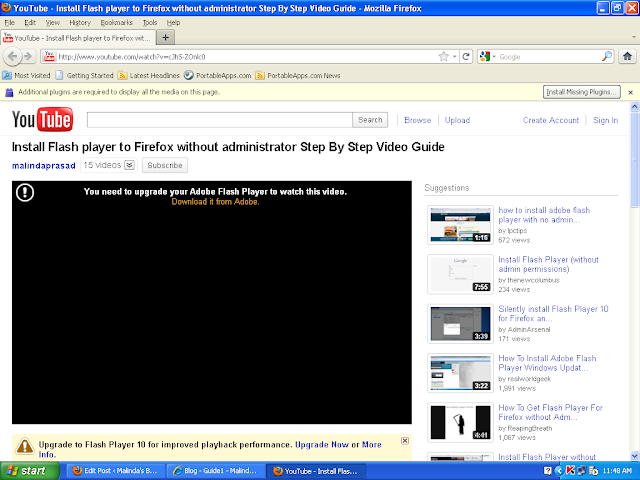Click Create Account link

551,120
